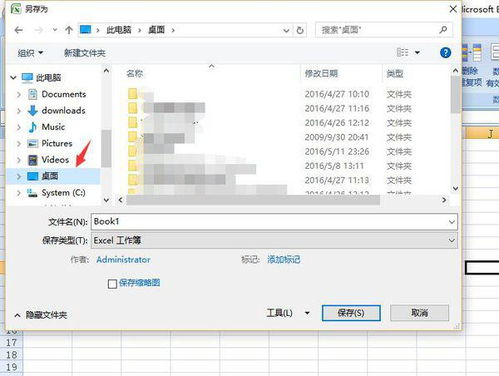Click navigation pane scroll-down arrow

pos(106,200)
